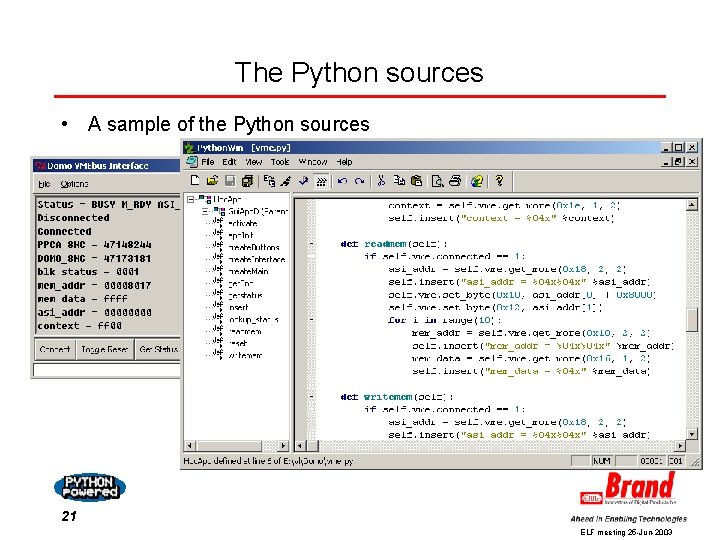
Task: Click the Open file folder icon
Action: 212,181
